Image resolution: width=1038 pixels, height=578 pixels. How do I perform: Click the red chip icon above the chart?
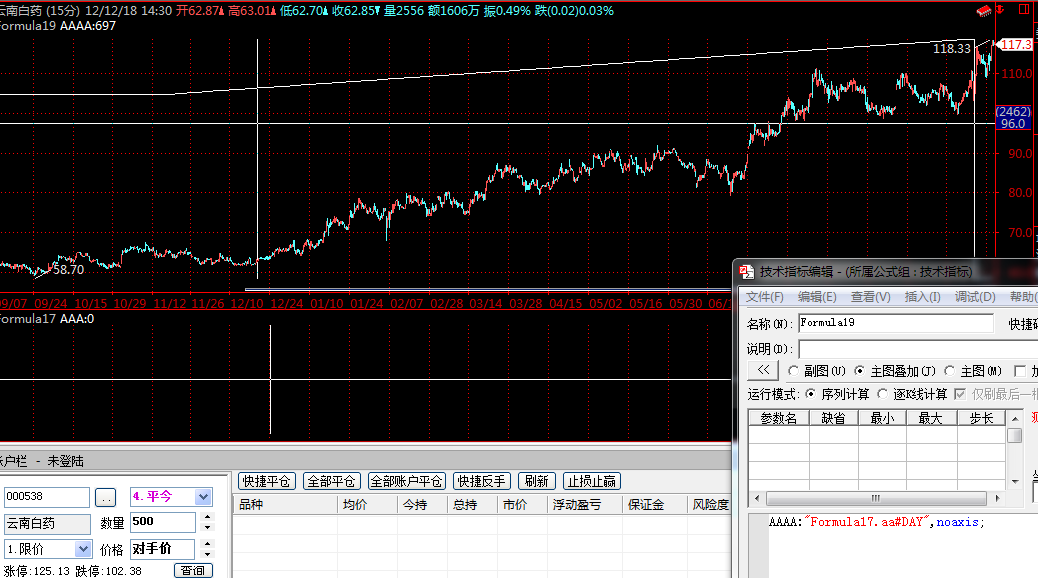(x=983, y=11)
